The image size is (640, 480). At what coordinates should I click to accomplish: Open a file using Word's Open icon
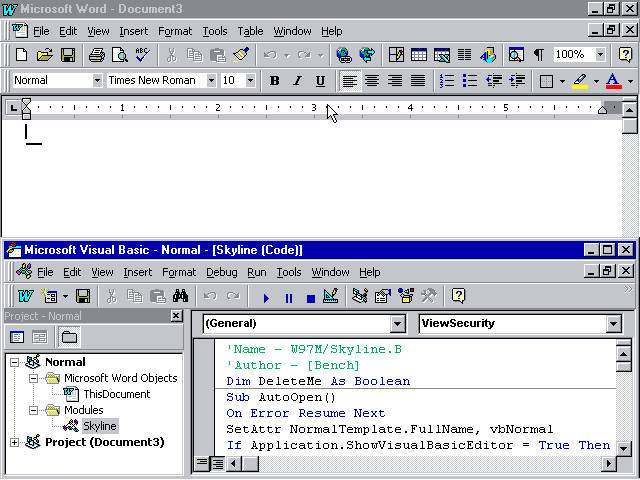44,55
